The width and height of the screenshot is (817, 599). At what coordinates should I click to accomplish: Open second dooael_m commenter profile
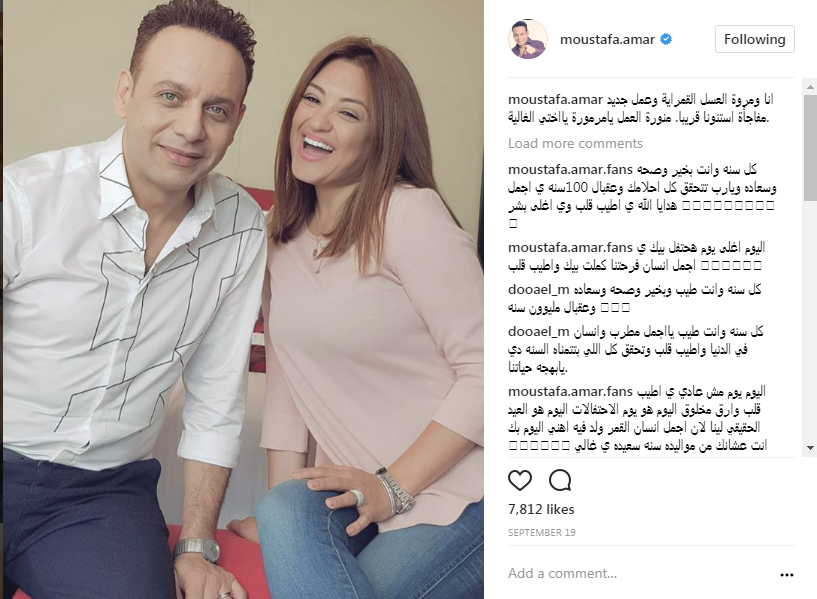point(538,331)
